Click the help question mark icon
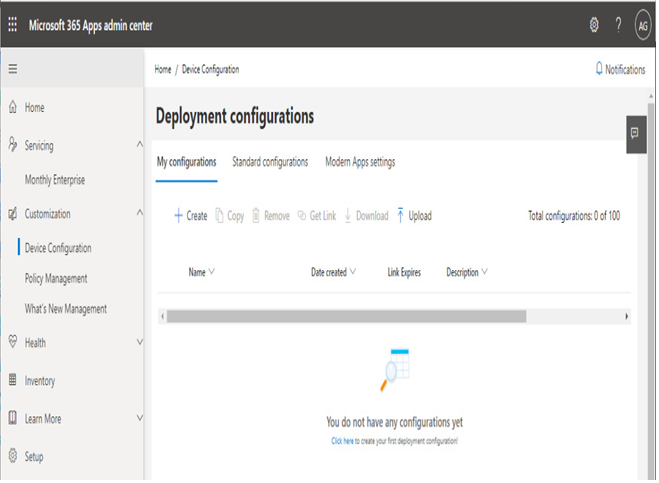 pyautogui.click(x=618, y=25)
